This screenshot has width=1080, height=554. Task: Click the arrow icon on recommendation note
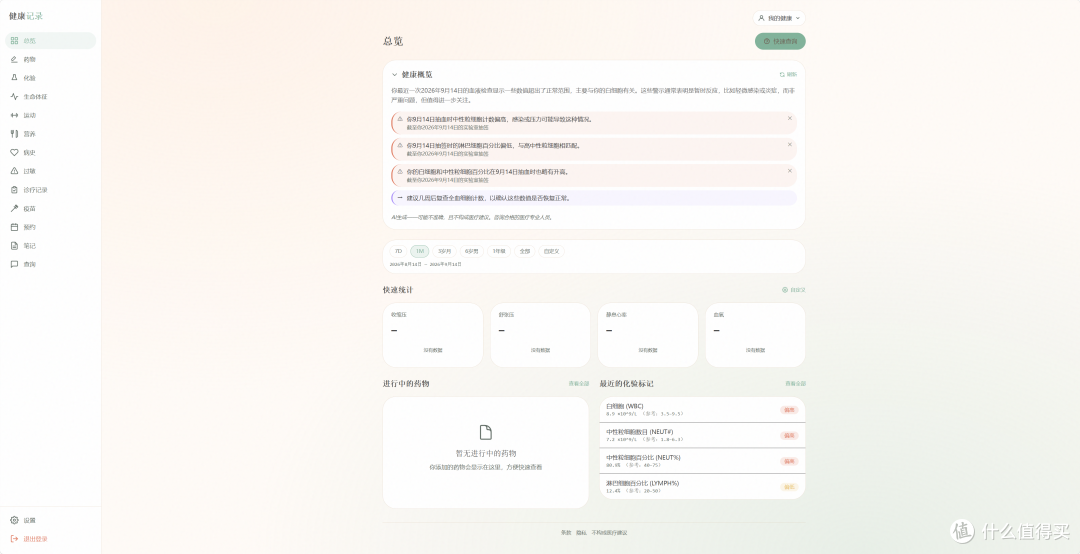(x=399, y=198)
